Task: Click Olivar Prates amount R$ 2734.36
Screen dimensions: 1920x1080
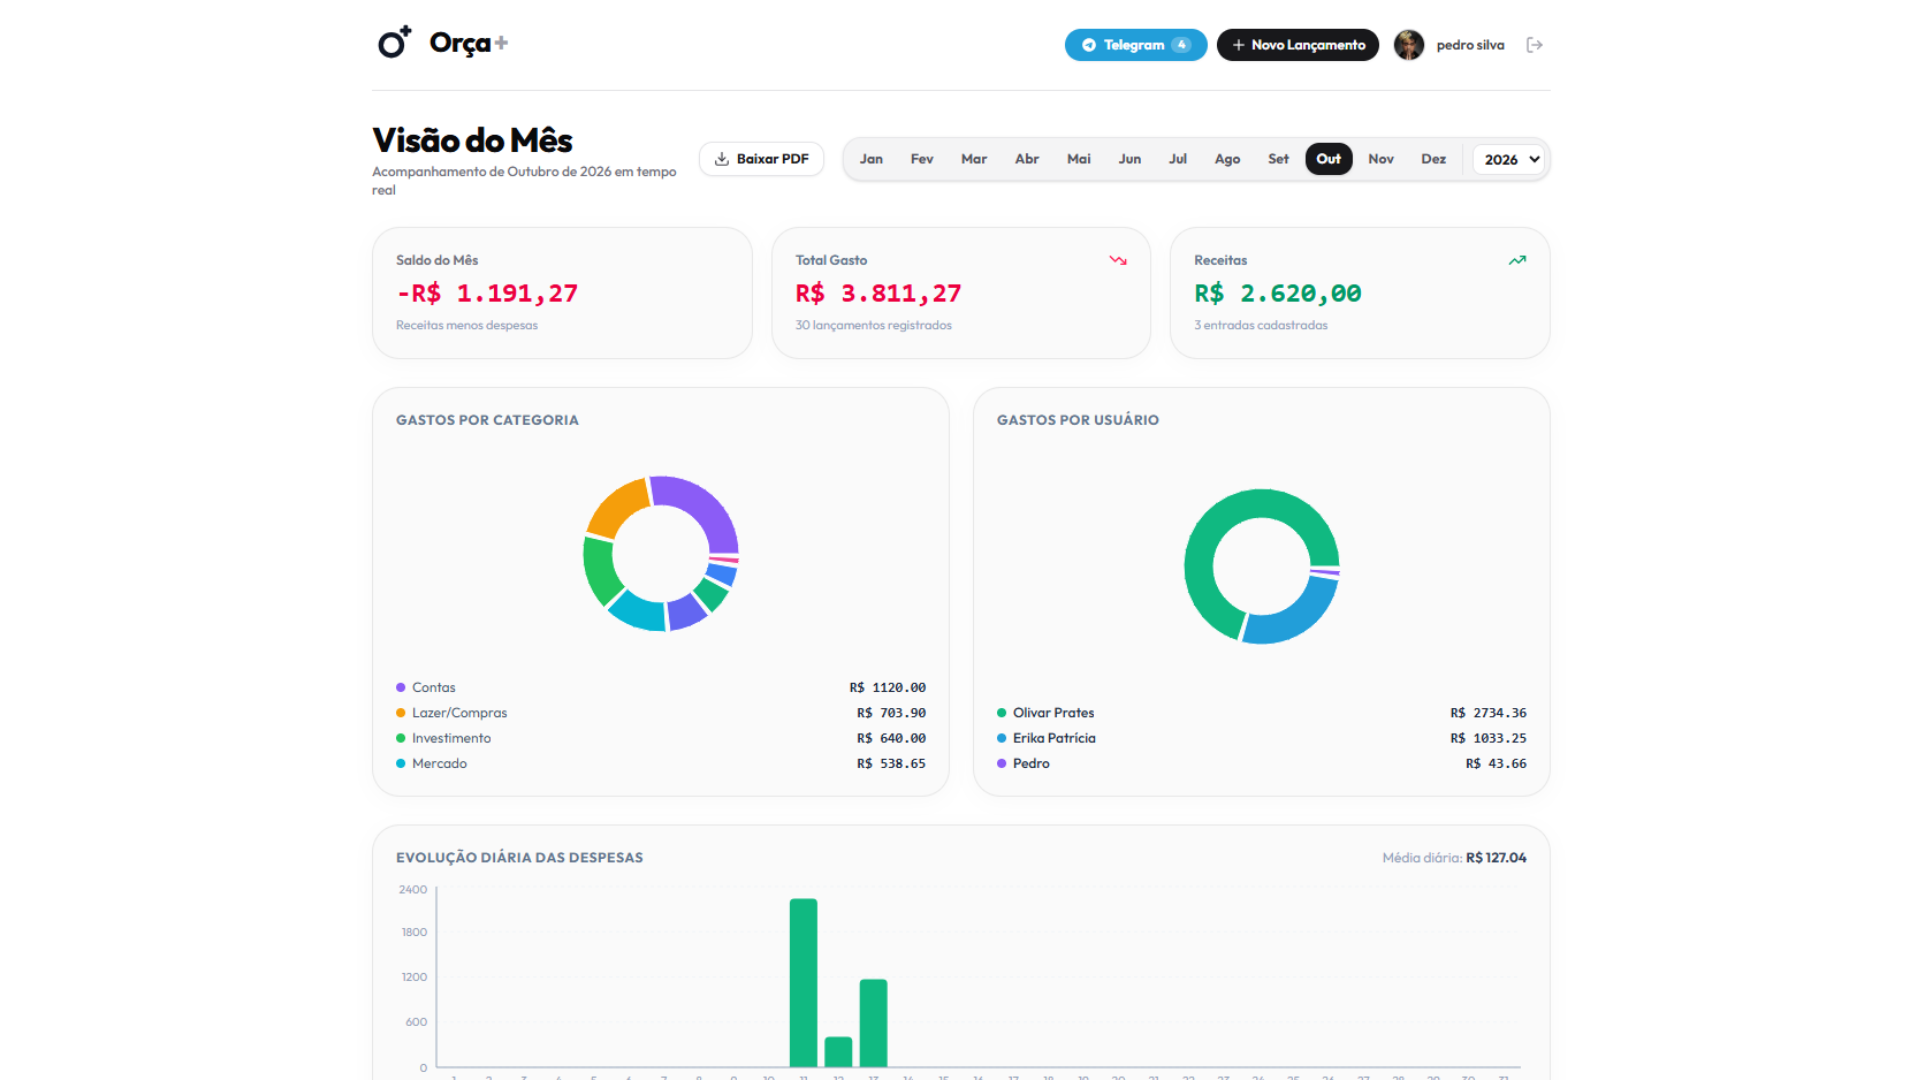Action: pos(1488,713)
